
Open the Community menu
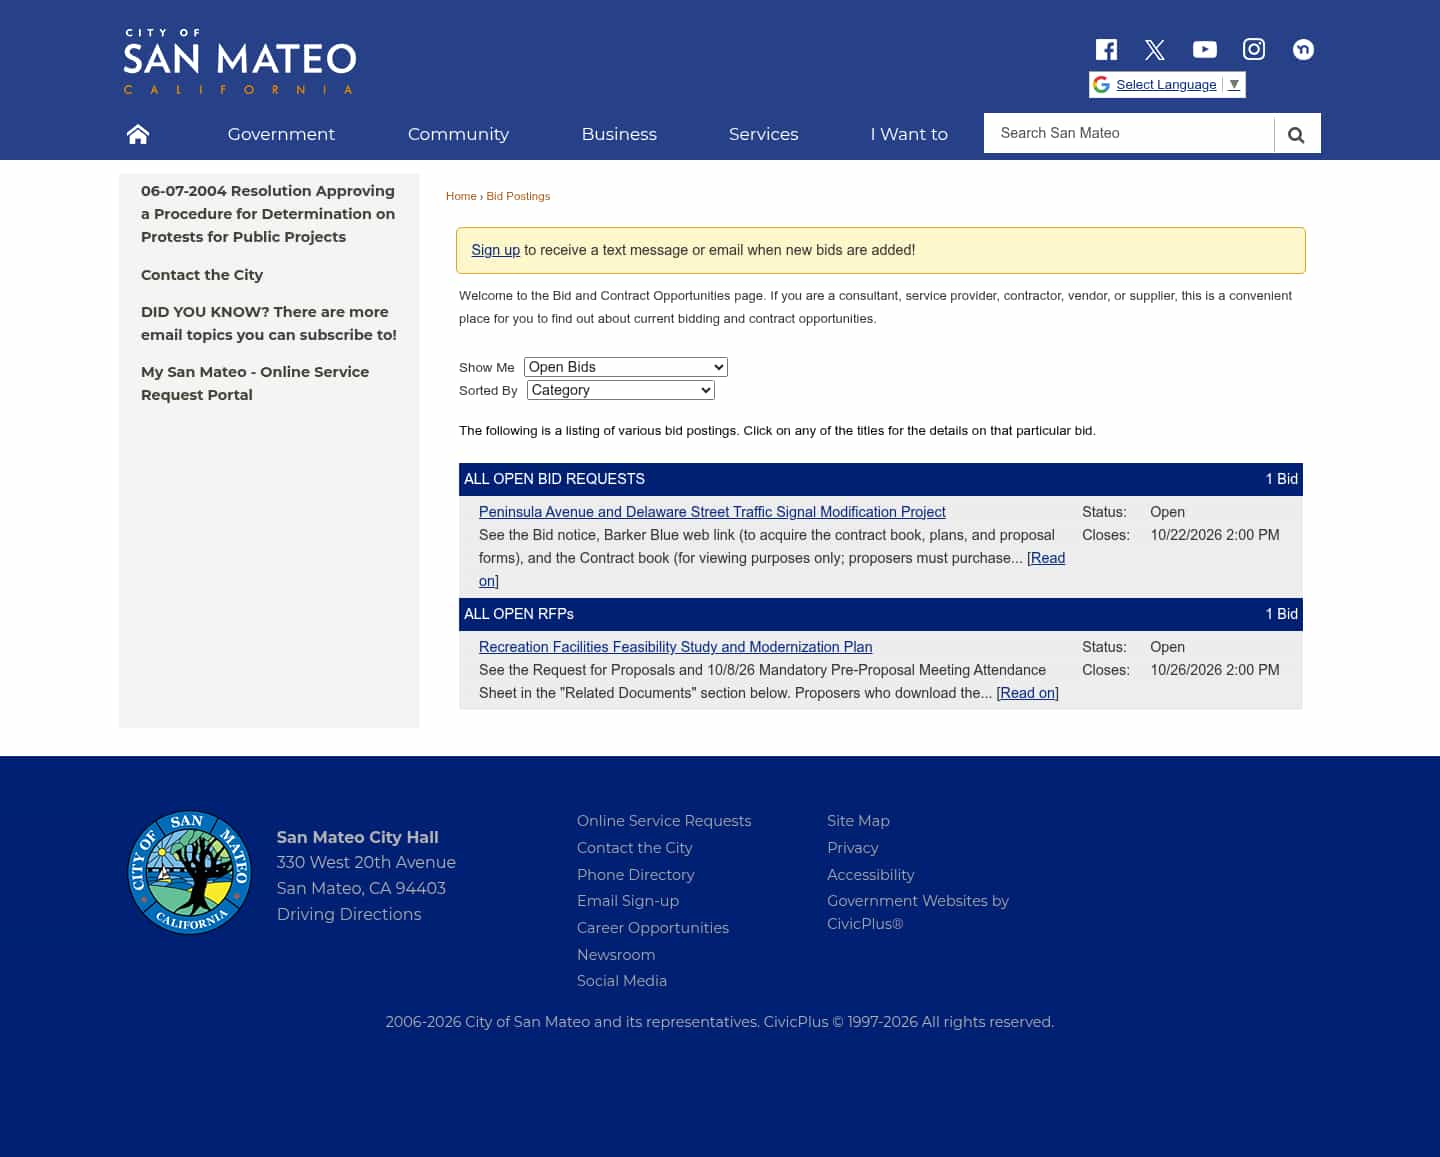[458, 134]
